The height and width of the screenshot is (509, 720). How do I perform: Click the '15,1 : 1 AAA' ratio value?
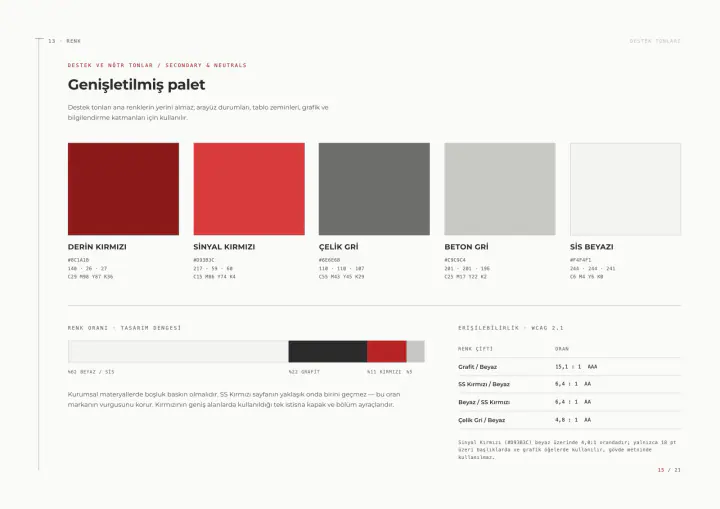(576, 367)
